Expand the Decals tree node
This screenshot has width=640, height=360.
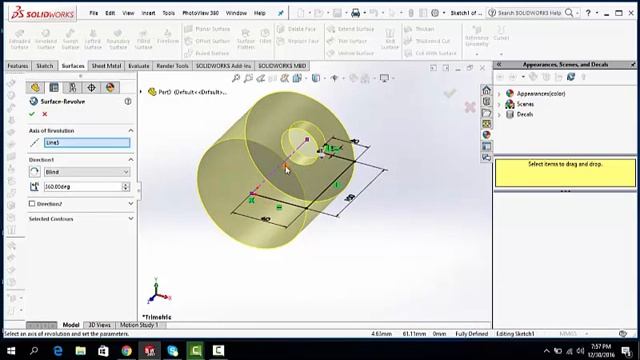click(x=499, y=115)
